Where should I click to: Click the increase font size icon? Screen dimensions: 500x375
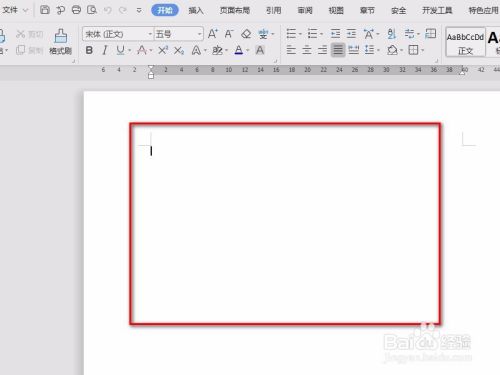[x=213, y=34]
